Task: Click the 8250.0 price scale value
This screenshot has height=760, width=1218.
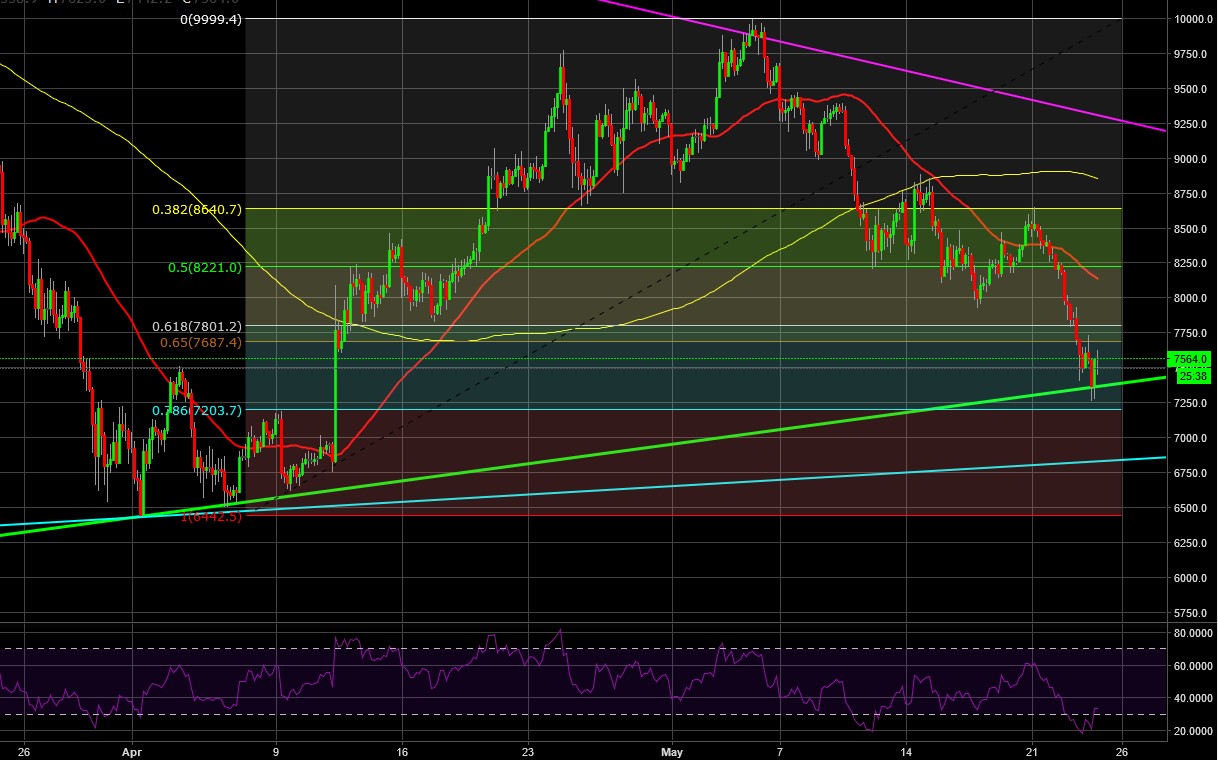Action: (1189, 264)
